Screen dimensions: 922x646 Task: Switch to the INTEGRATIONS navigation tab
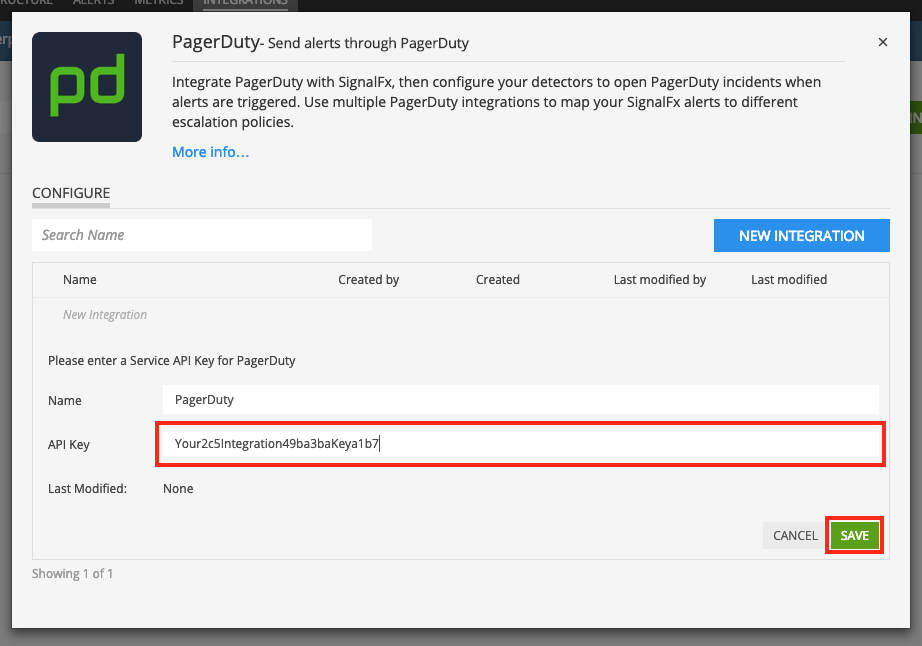(245, 3)
